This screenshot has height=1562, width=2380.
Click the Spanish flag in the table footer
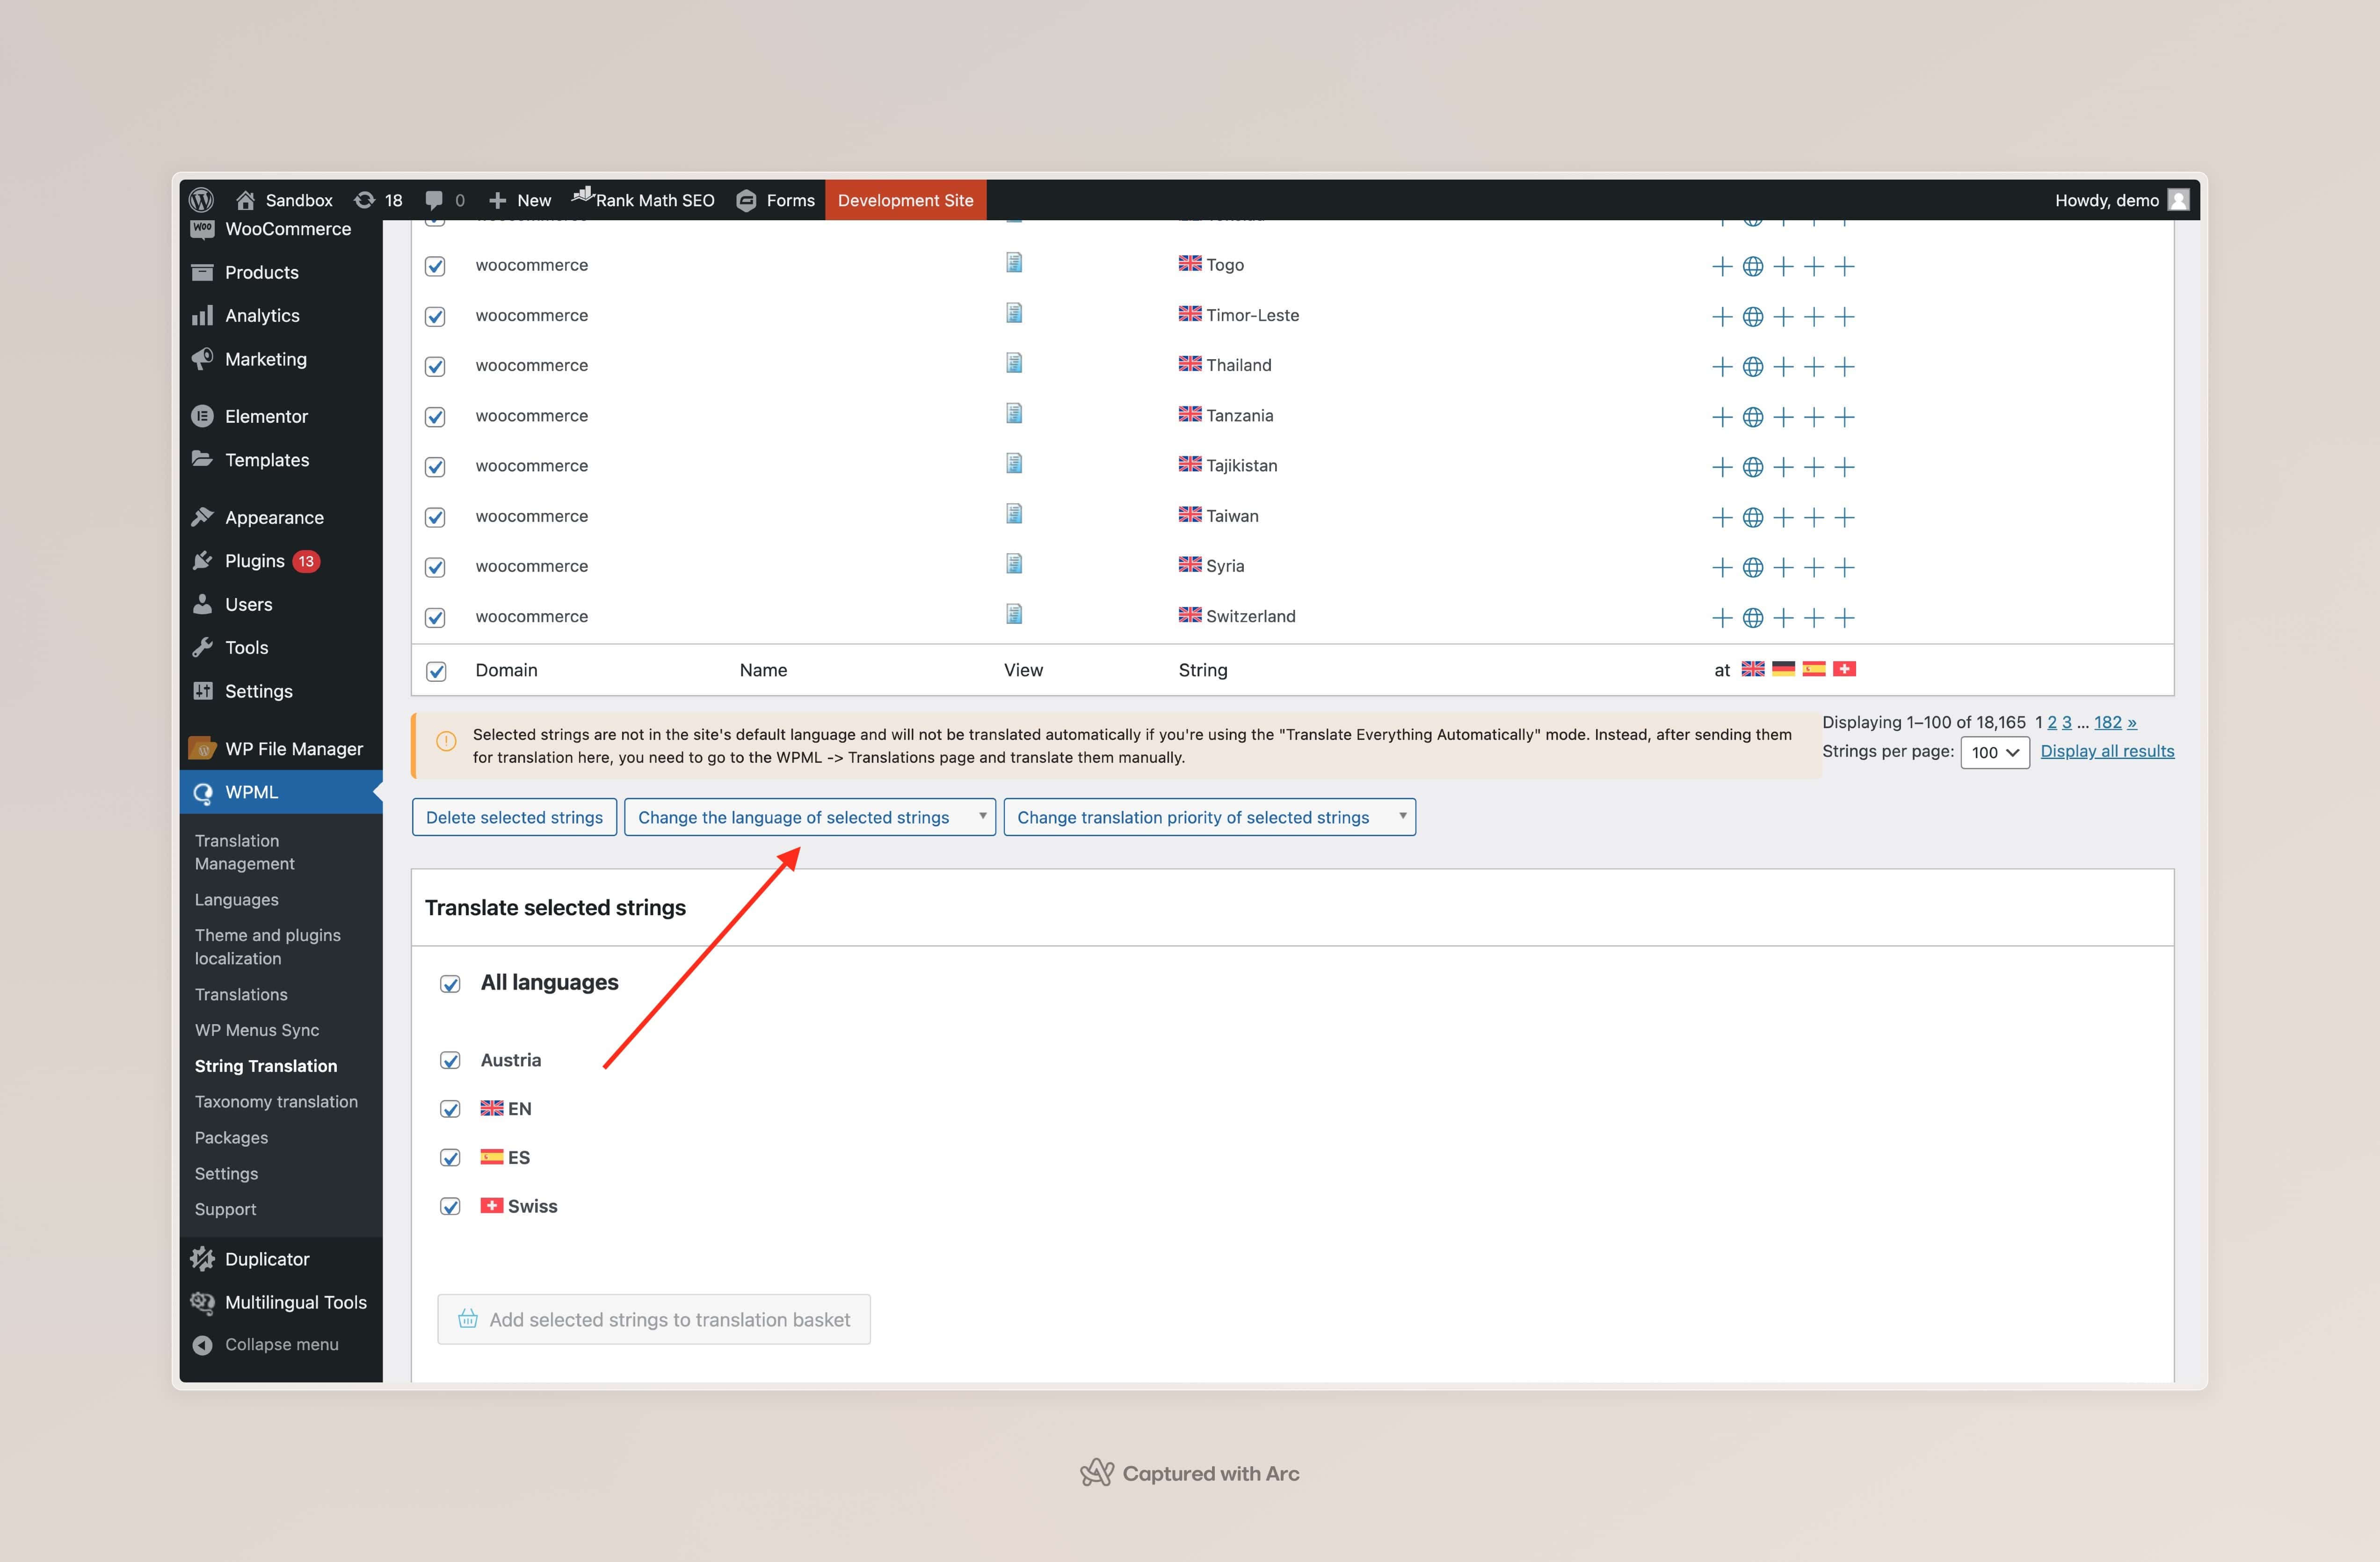[x=1814, y=669]
